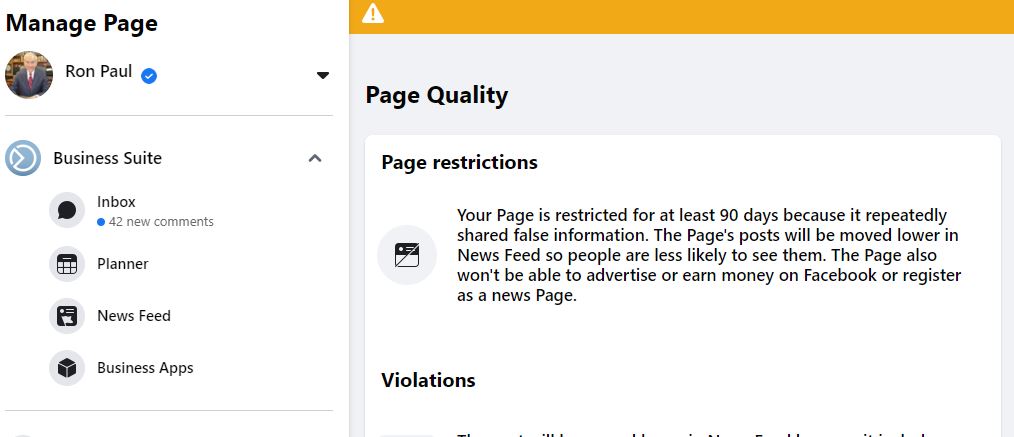The image size is (1014, 437).
Task: Click the Inbox speech bubble icon
Action: 67,210
